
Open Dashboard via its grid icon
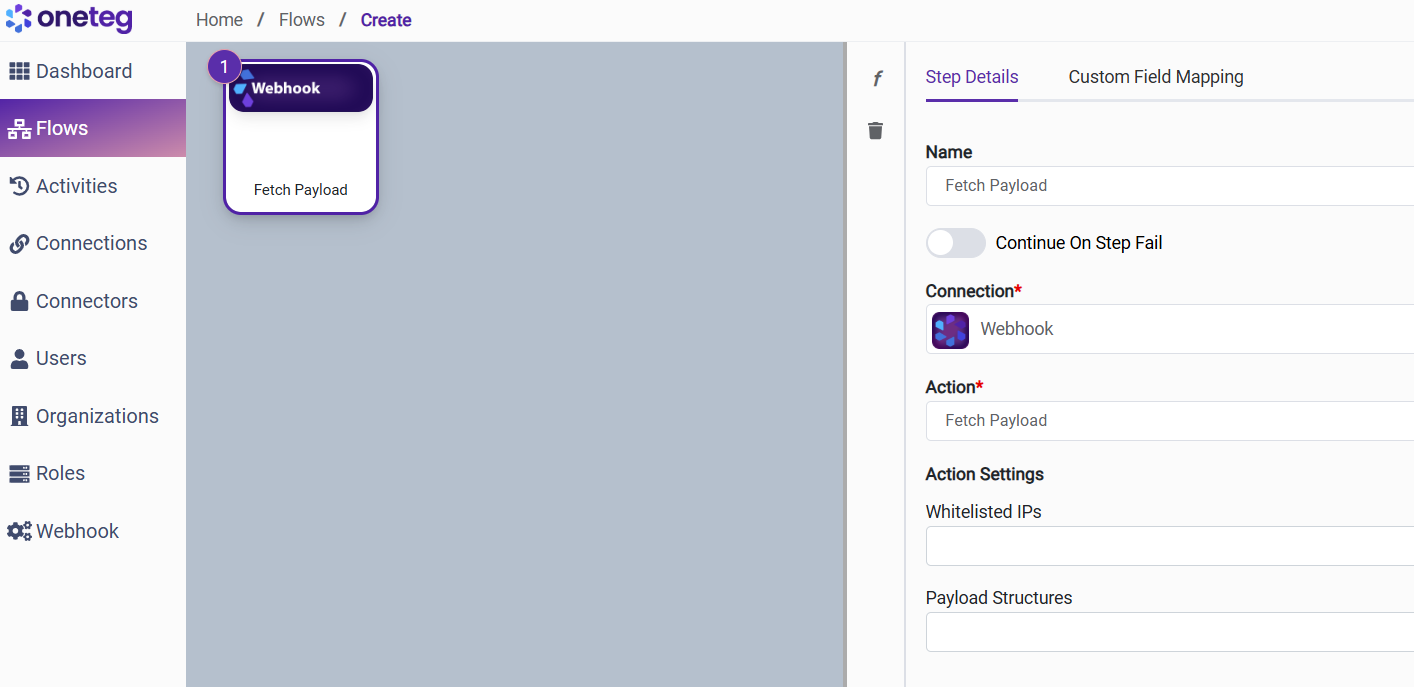point(19,71)
